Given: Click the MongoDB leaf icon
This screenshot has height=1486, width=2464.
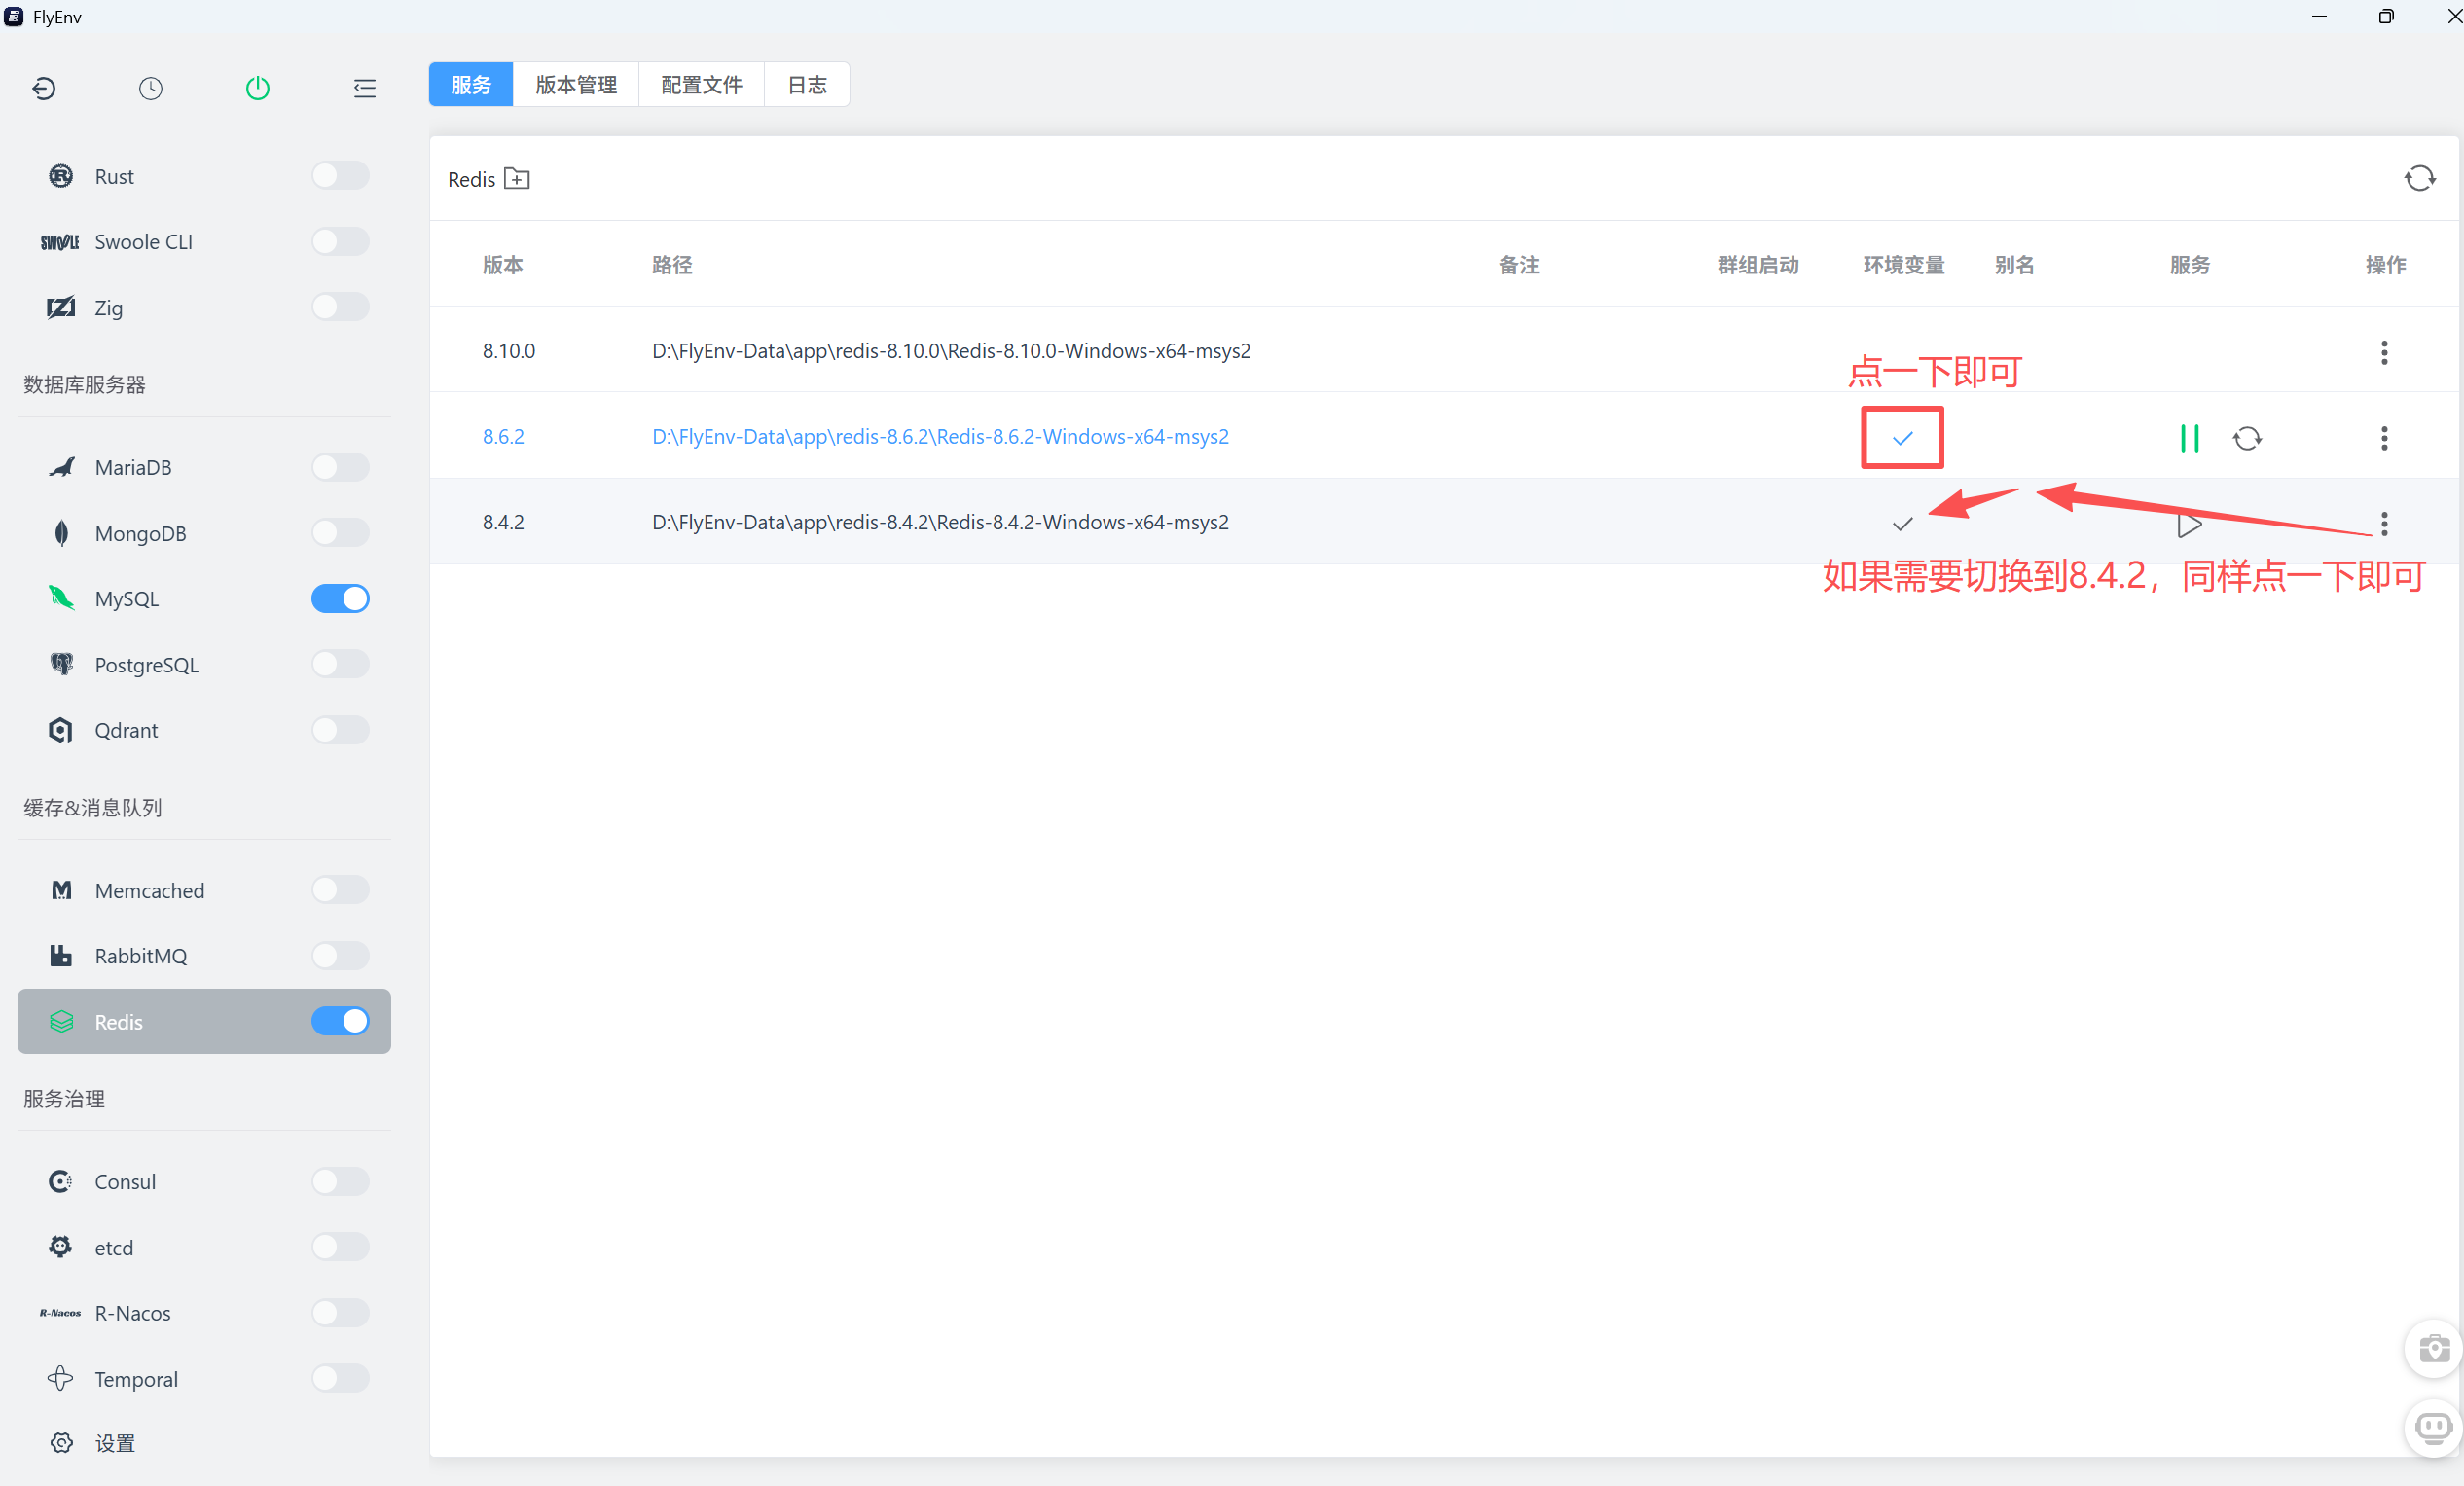Looking at the screenshot, I should click(61, 533).
